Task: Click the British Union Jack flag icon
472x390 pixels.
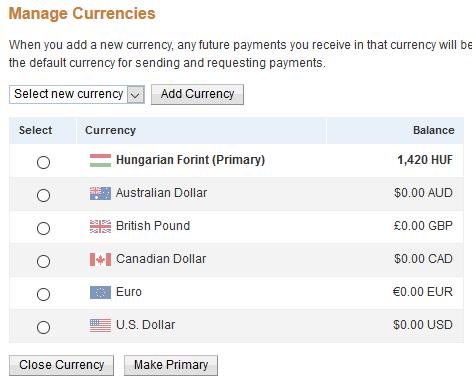Action: 100,226
